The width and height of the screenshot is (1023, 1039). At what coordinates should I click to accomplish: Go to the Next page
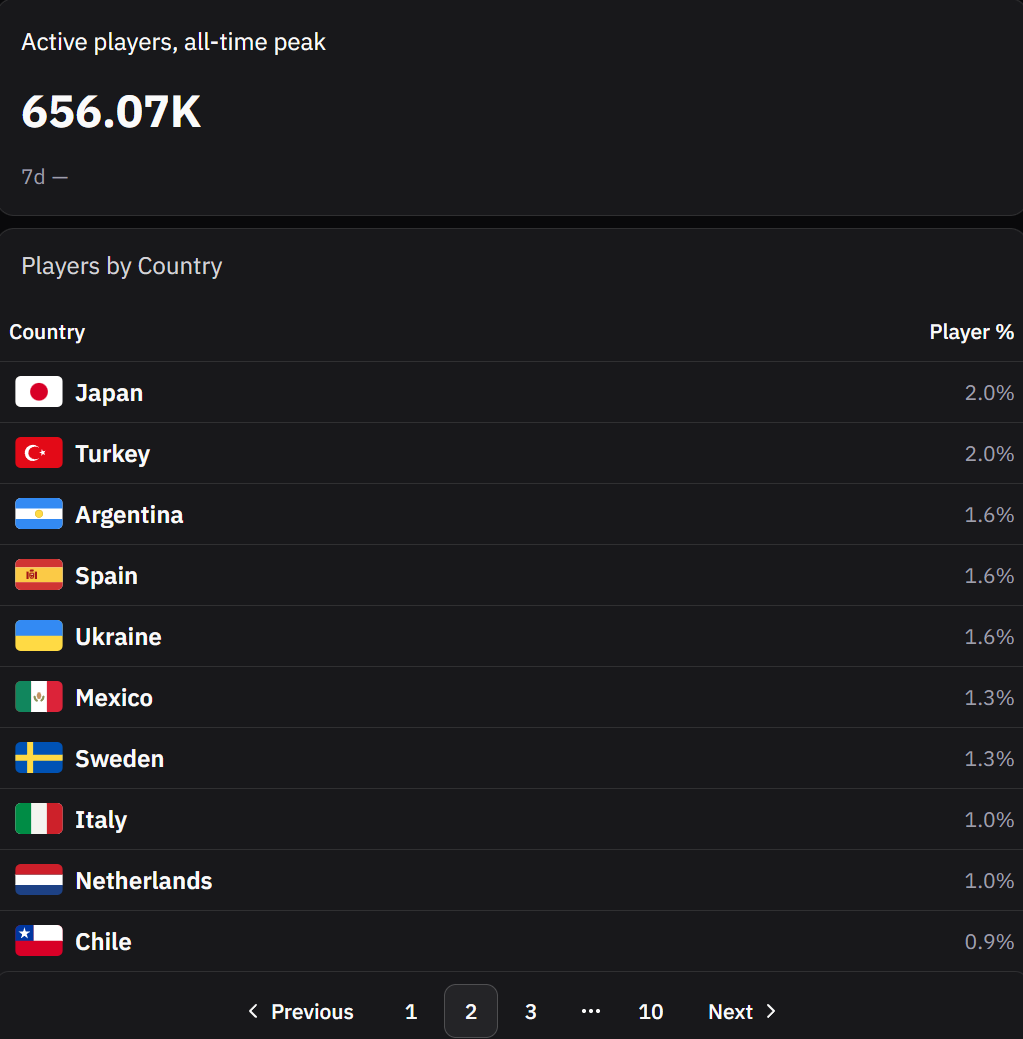[742, 1011]
